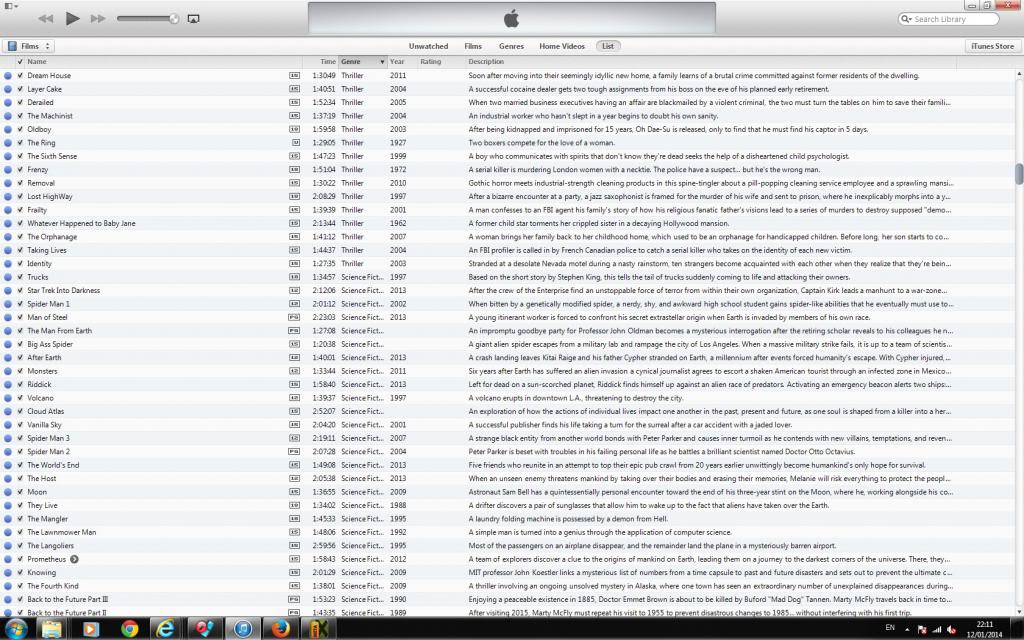
Task: Open the AirPlay output icon
Action: click(x=193, y=18)
